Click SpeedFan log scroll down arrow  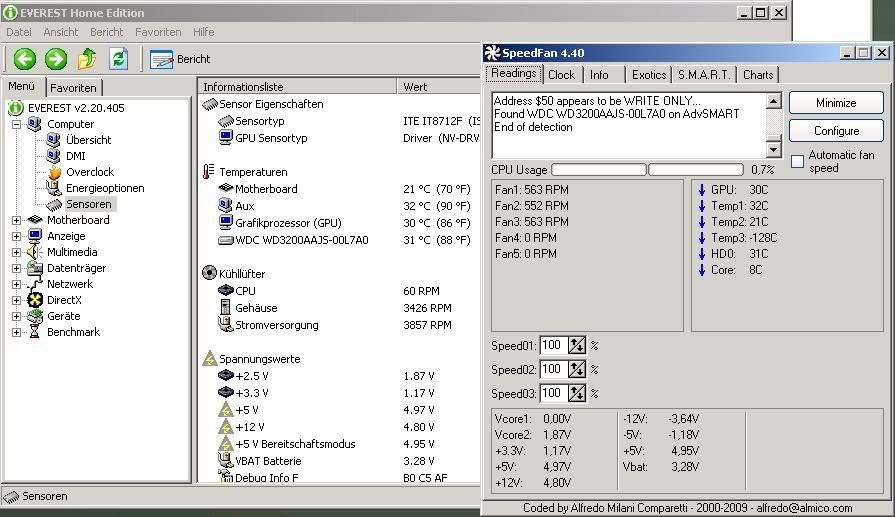point(773,150)
